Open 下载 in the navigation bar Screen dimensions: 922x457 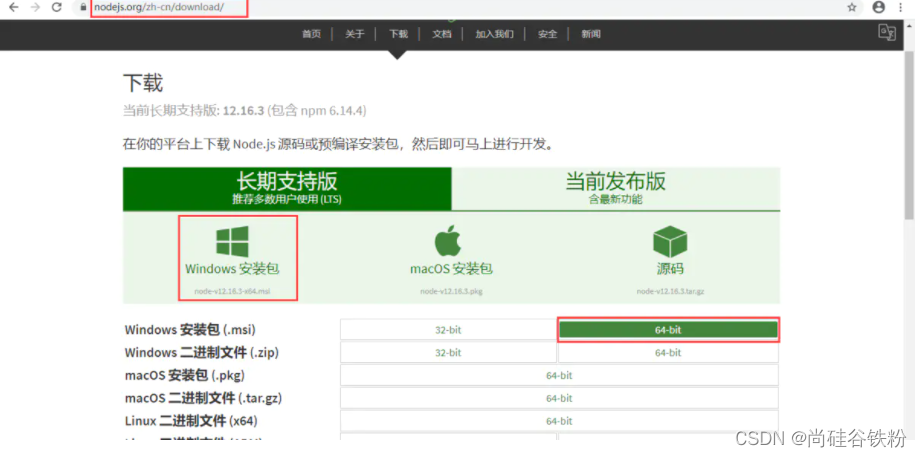[398, 34]
